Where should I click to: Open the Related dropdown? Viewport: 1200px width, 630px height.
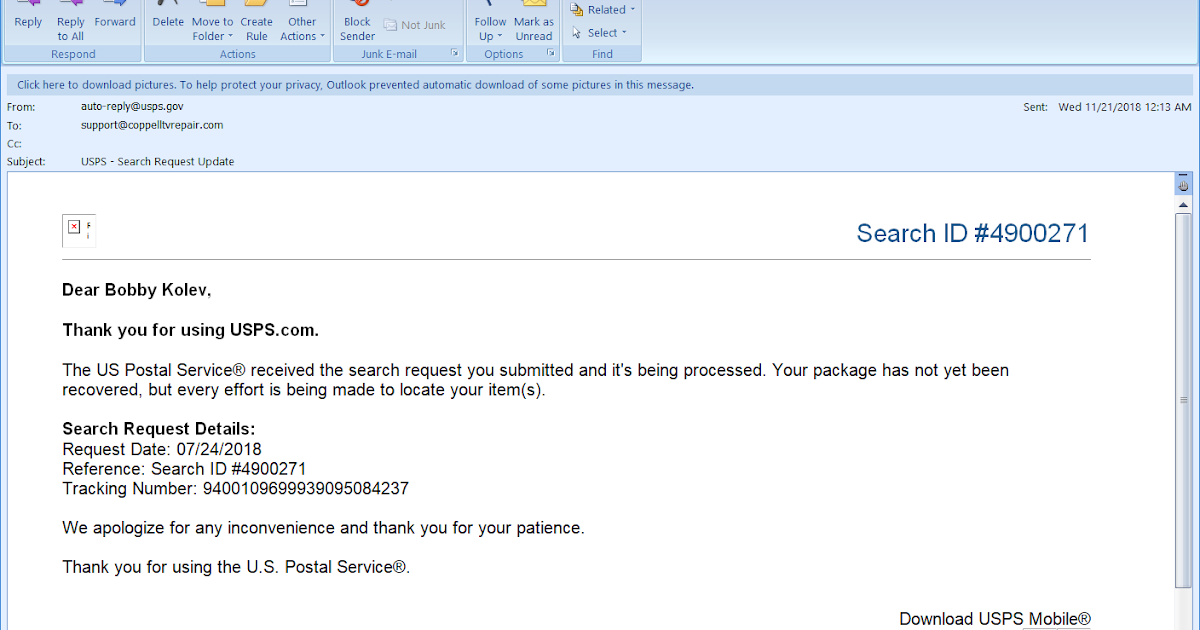click(x=606, y=9)
